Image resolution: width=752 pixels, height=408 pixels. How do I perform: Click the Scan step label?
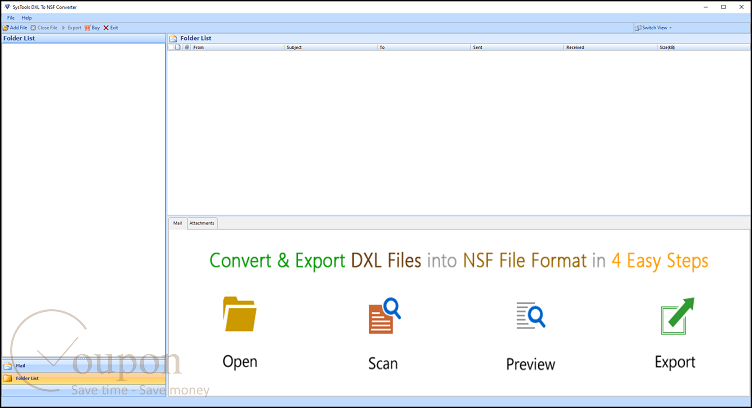pyautogui.click(x=383, y=363)
